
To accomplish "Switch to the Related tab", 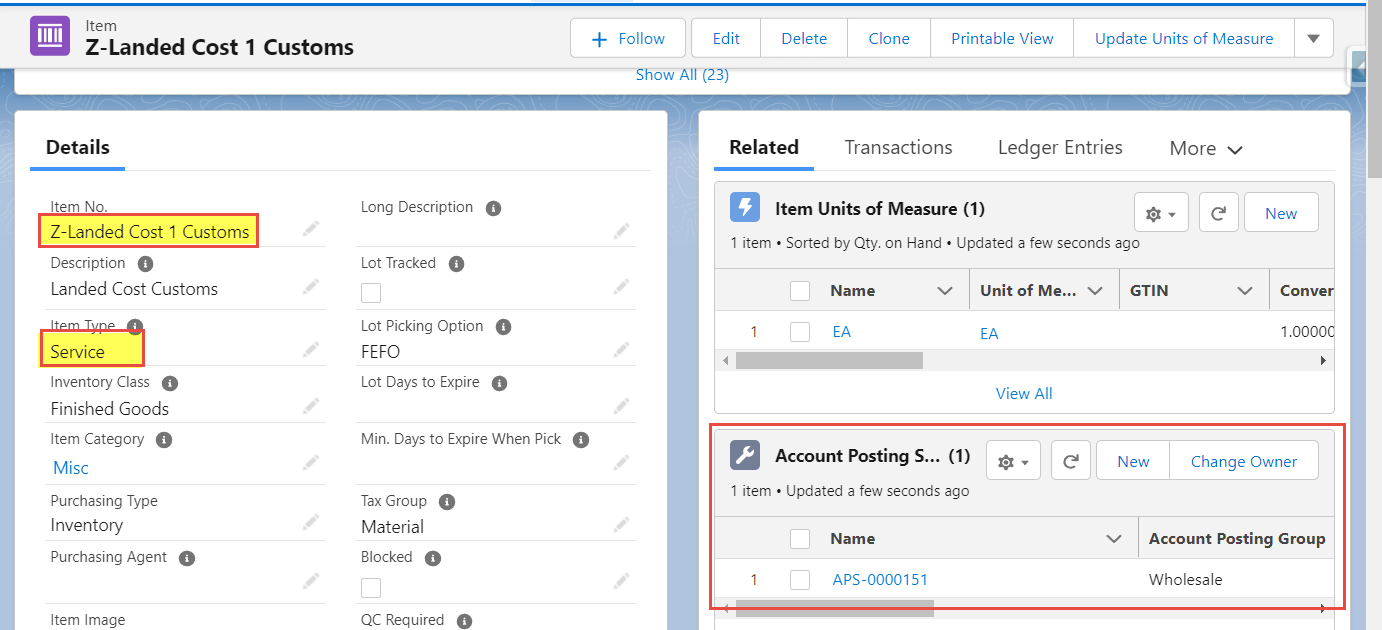I will [764, 147].
